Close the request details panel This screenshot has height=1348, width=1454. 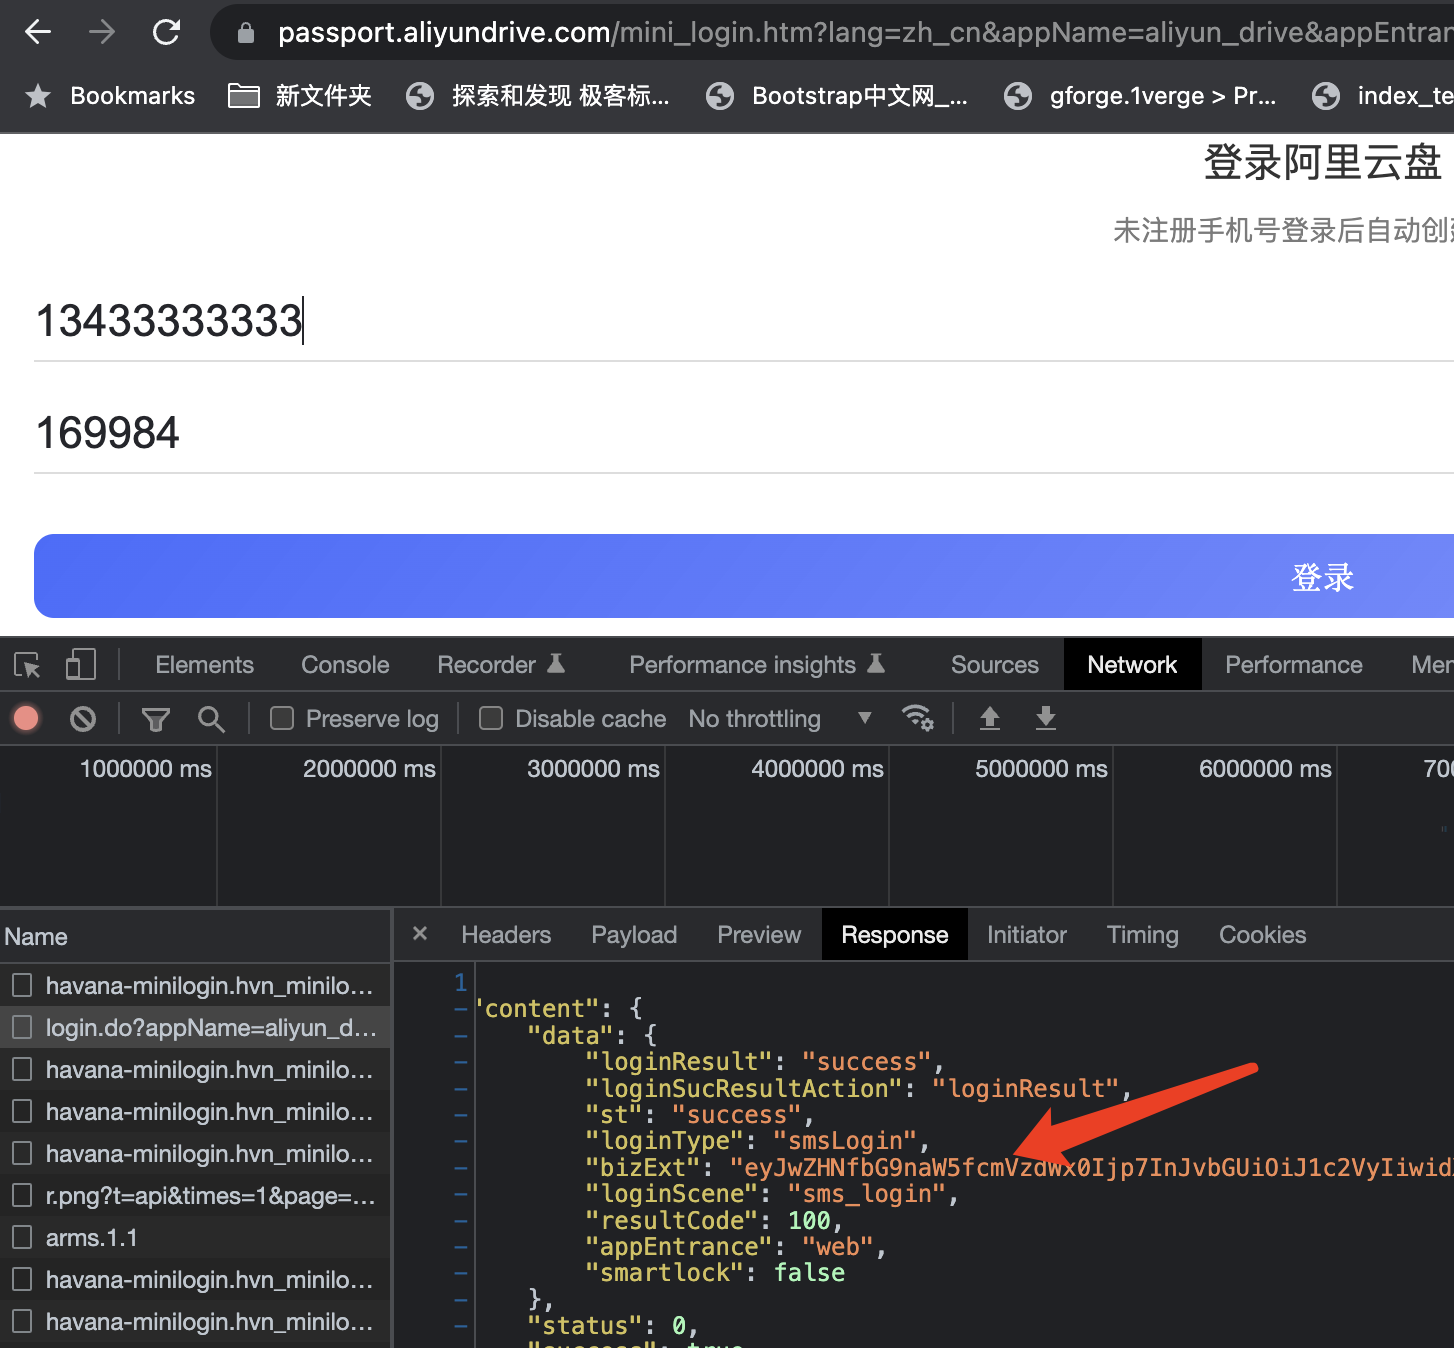pyautogui.click(x=419, y=934)
